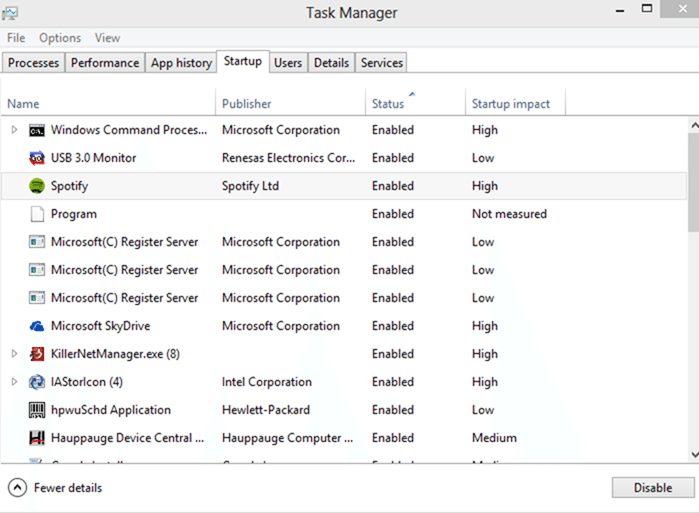Image resolution: width=699 pixels, height=513 pixels.
Task: Click the KillerNetManager.exe icon
Action: pyautogui.click(x=37, y=354)
